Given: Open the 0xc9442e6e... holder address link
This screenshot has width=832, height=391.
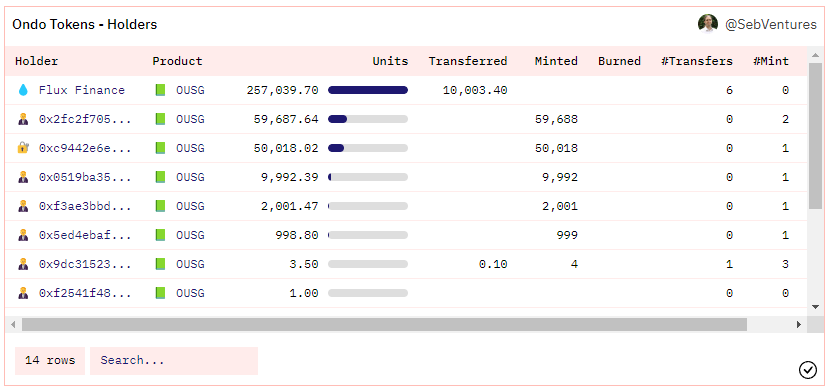Looking at the screenshot, I should point(85,148).
